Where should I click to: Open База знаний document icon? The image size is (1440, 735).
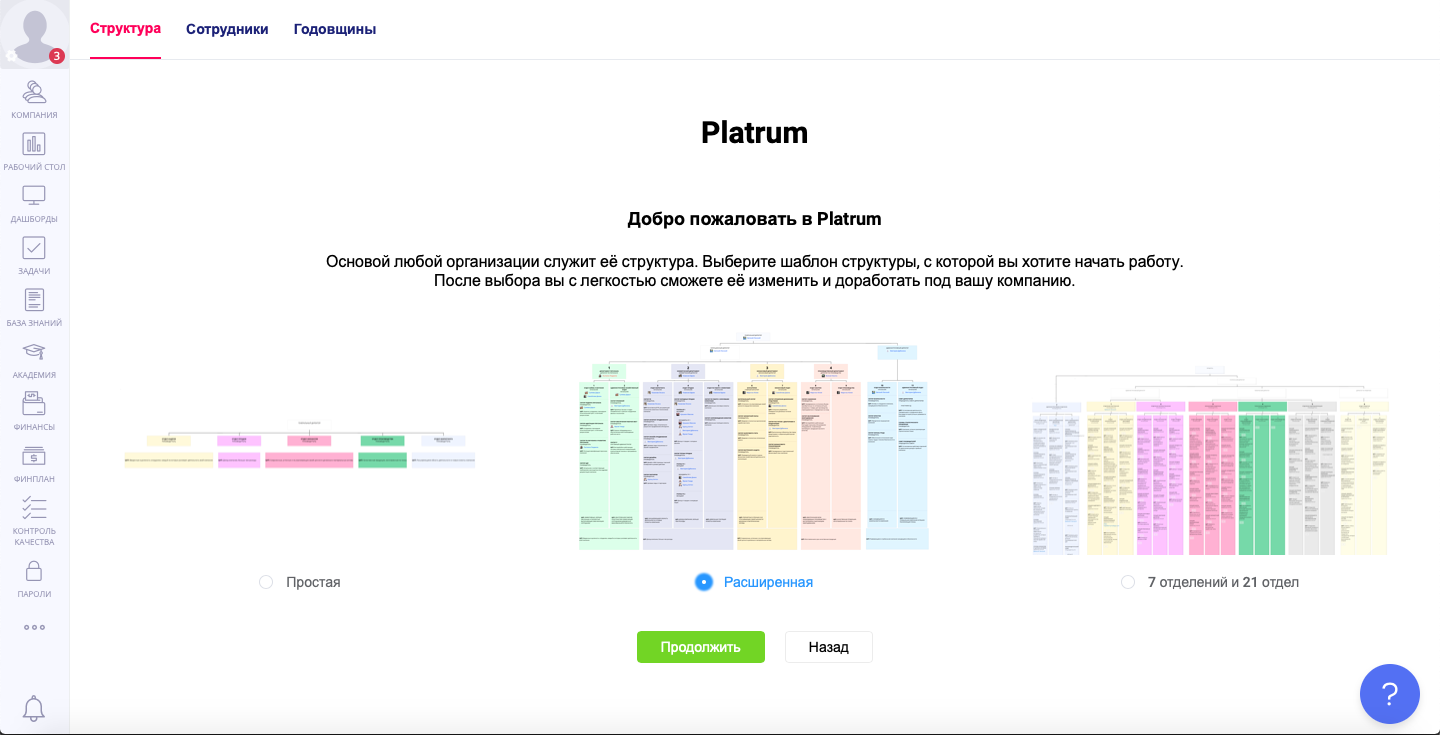[x=34, y=300]
